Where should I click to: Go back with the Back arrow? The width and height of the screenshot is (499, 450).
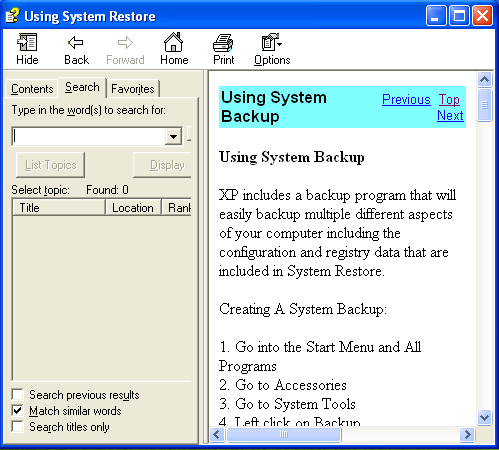[x=76, y=49]
